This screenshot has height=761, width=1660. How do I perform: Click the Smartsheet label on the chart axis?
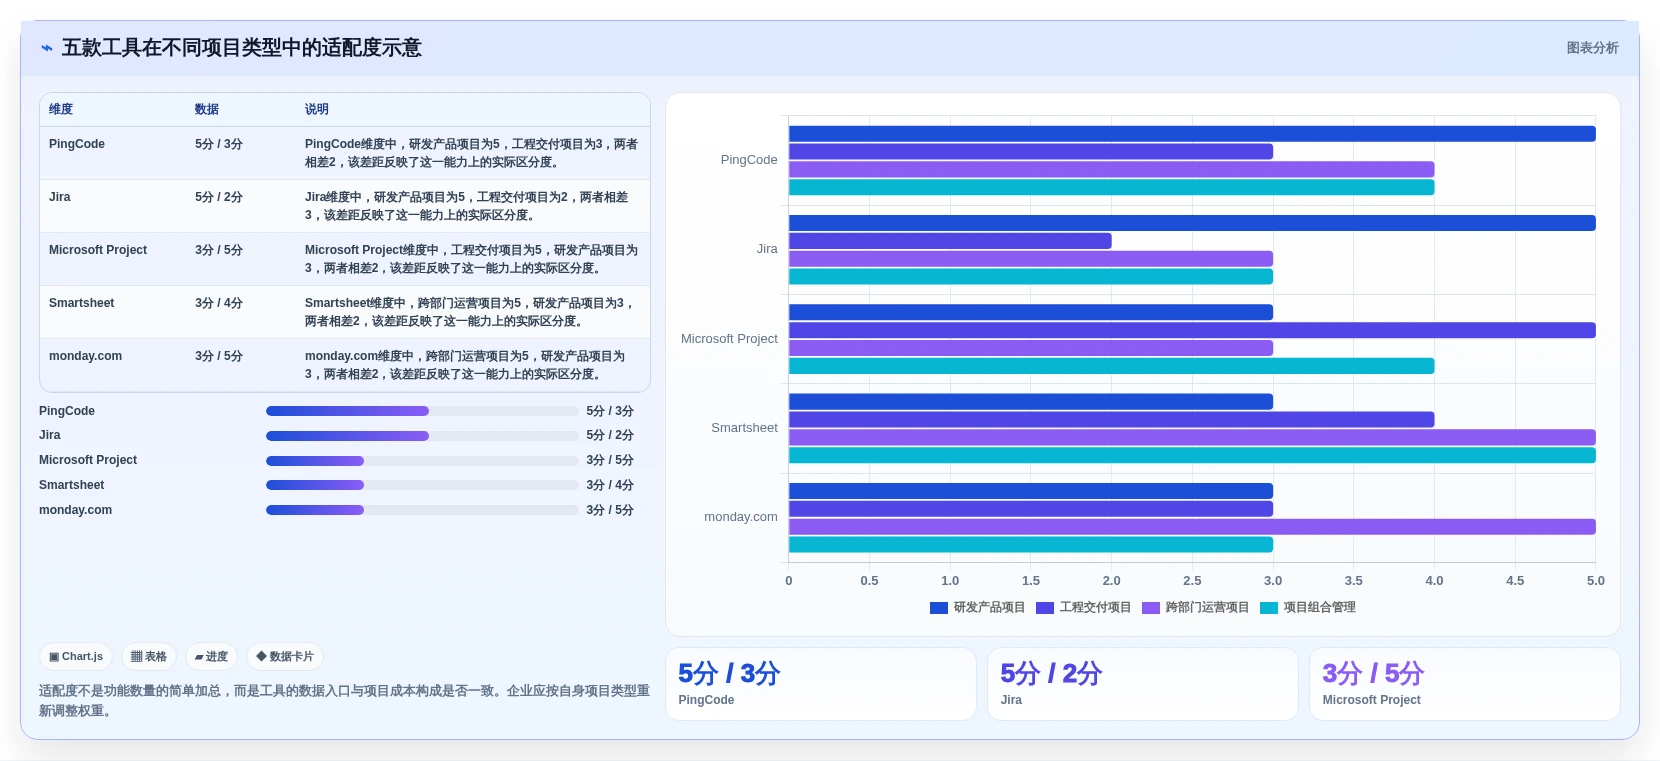pos(744,428)
